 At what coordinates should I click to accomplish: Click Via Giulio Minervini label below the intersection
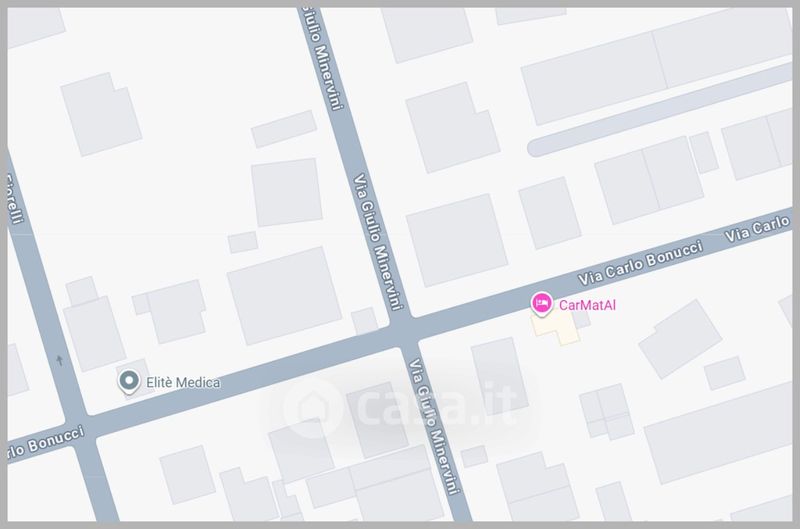pyautogui.click(x=435, y=426)
